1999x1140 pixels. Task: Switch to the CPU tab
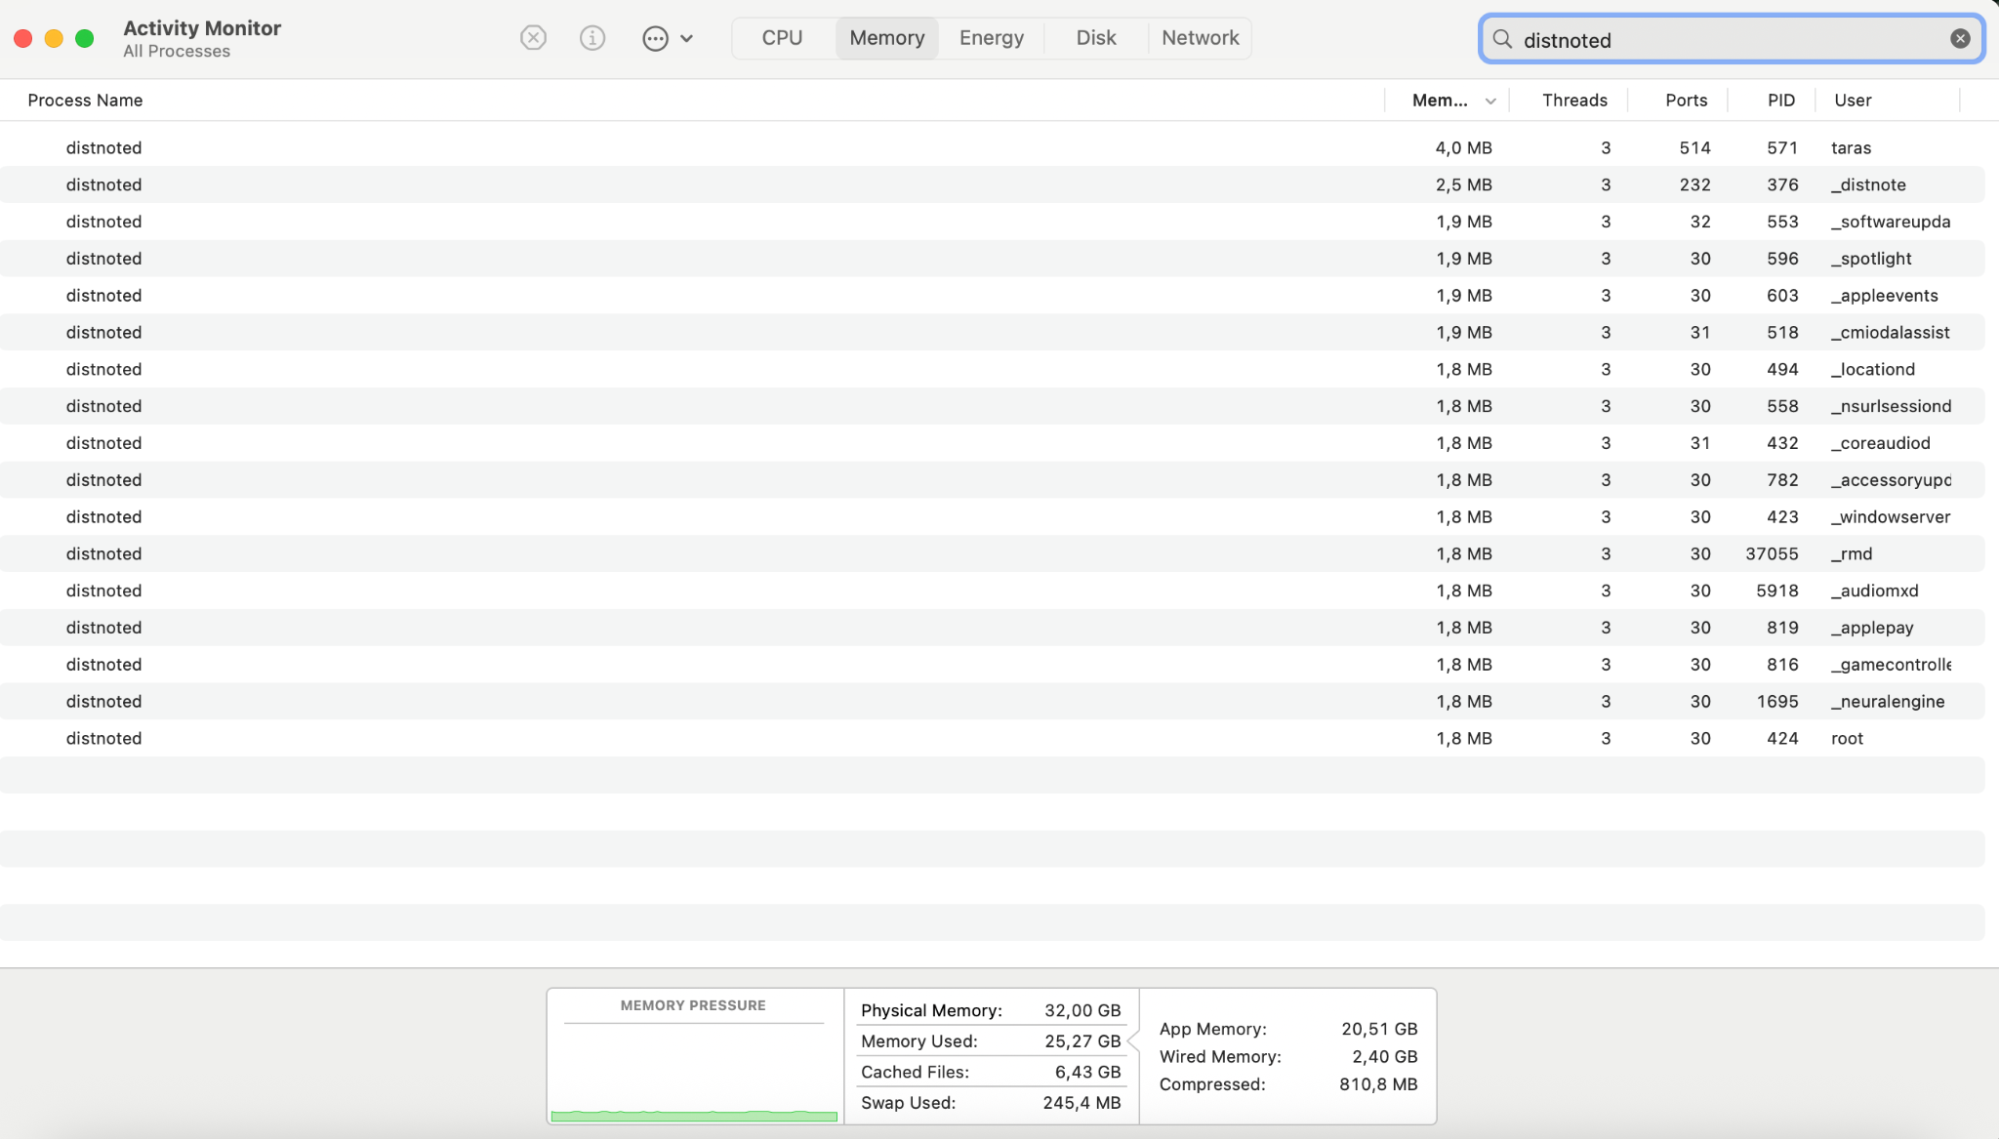point(780,37)
